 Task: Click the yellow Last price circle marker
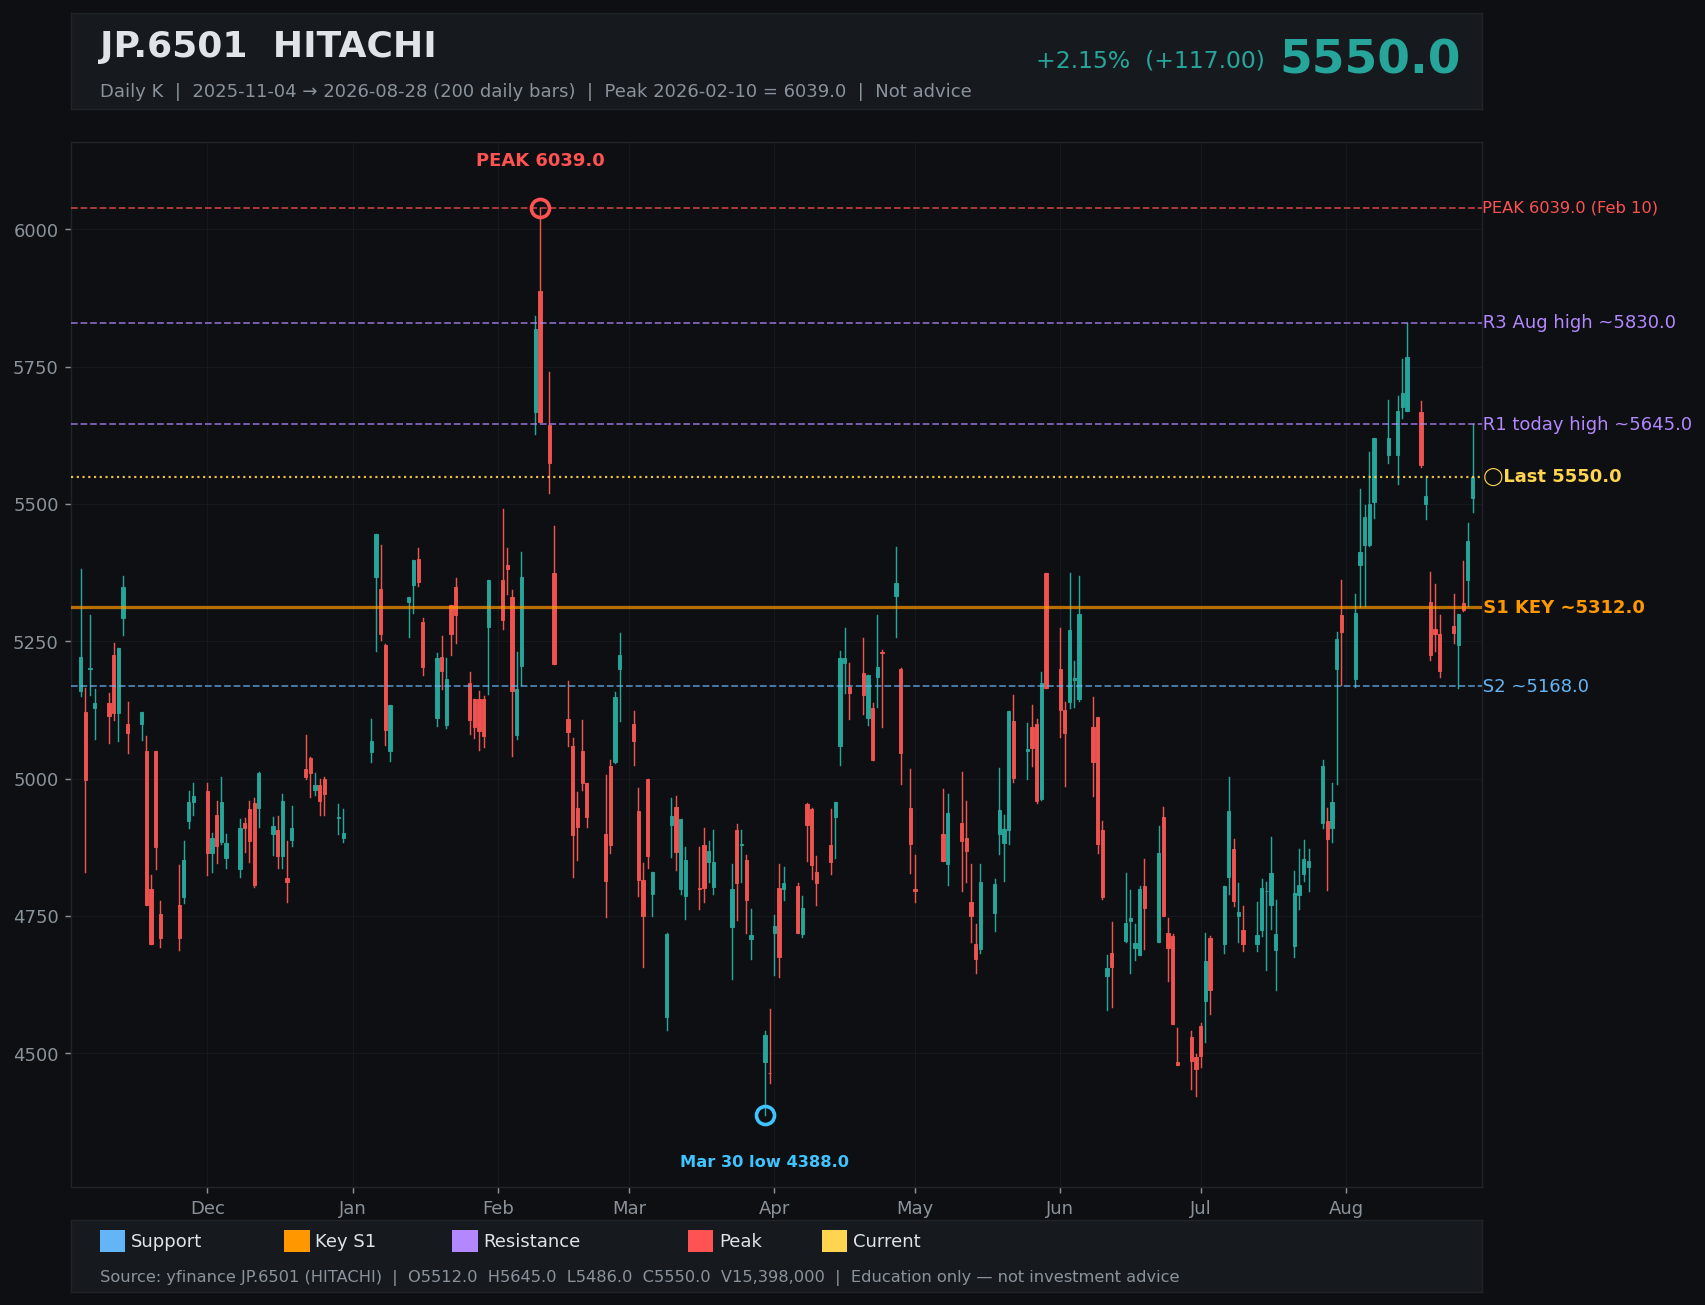(x=1493, y=477)
